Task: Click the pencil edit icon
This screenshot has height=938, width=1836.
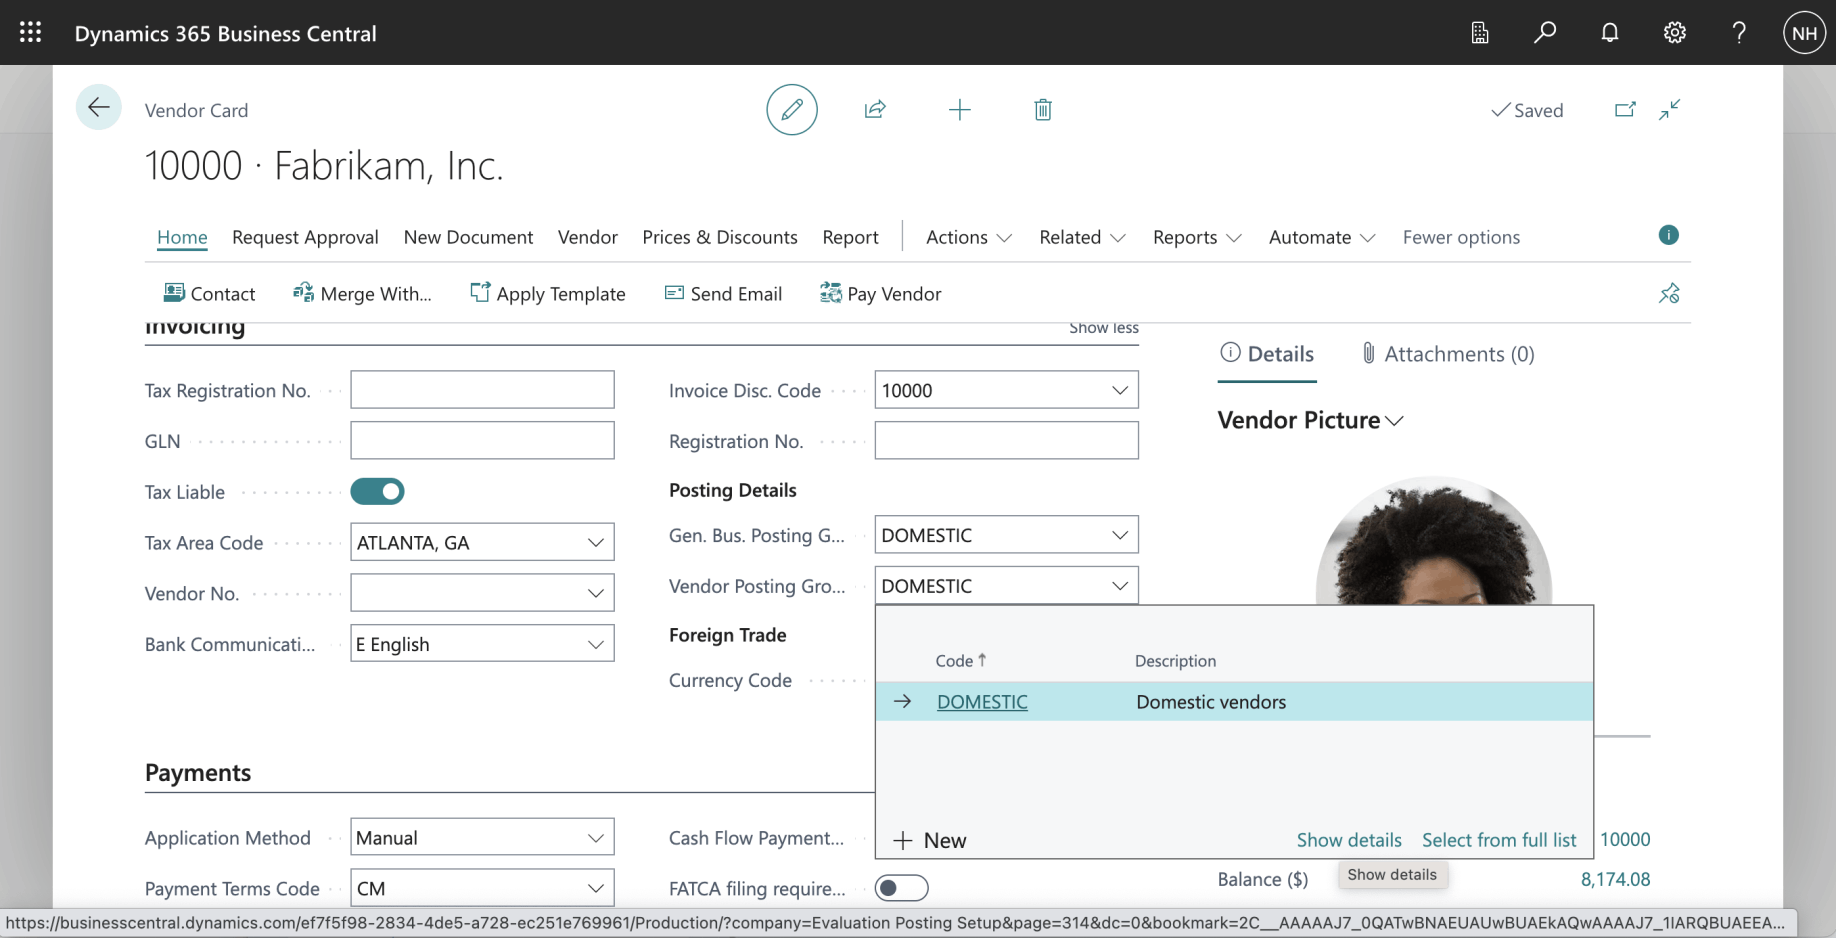Action: point(791,110)
